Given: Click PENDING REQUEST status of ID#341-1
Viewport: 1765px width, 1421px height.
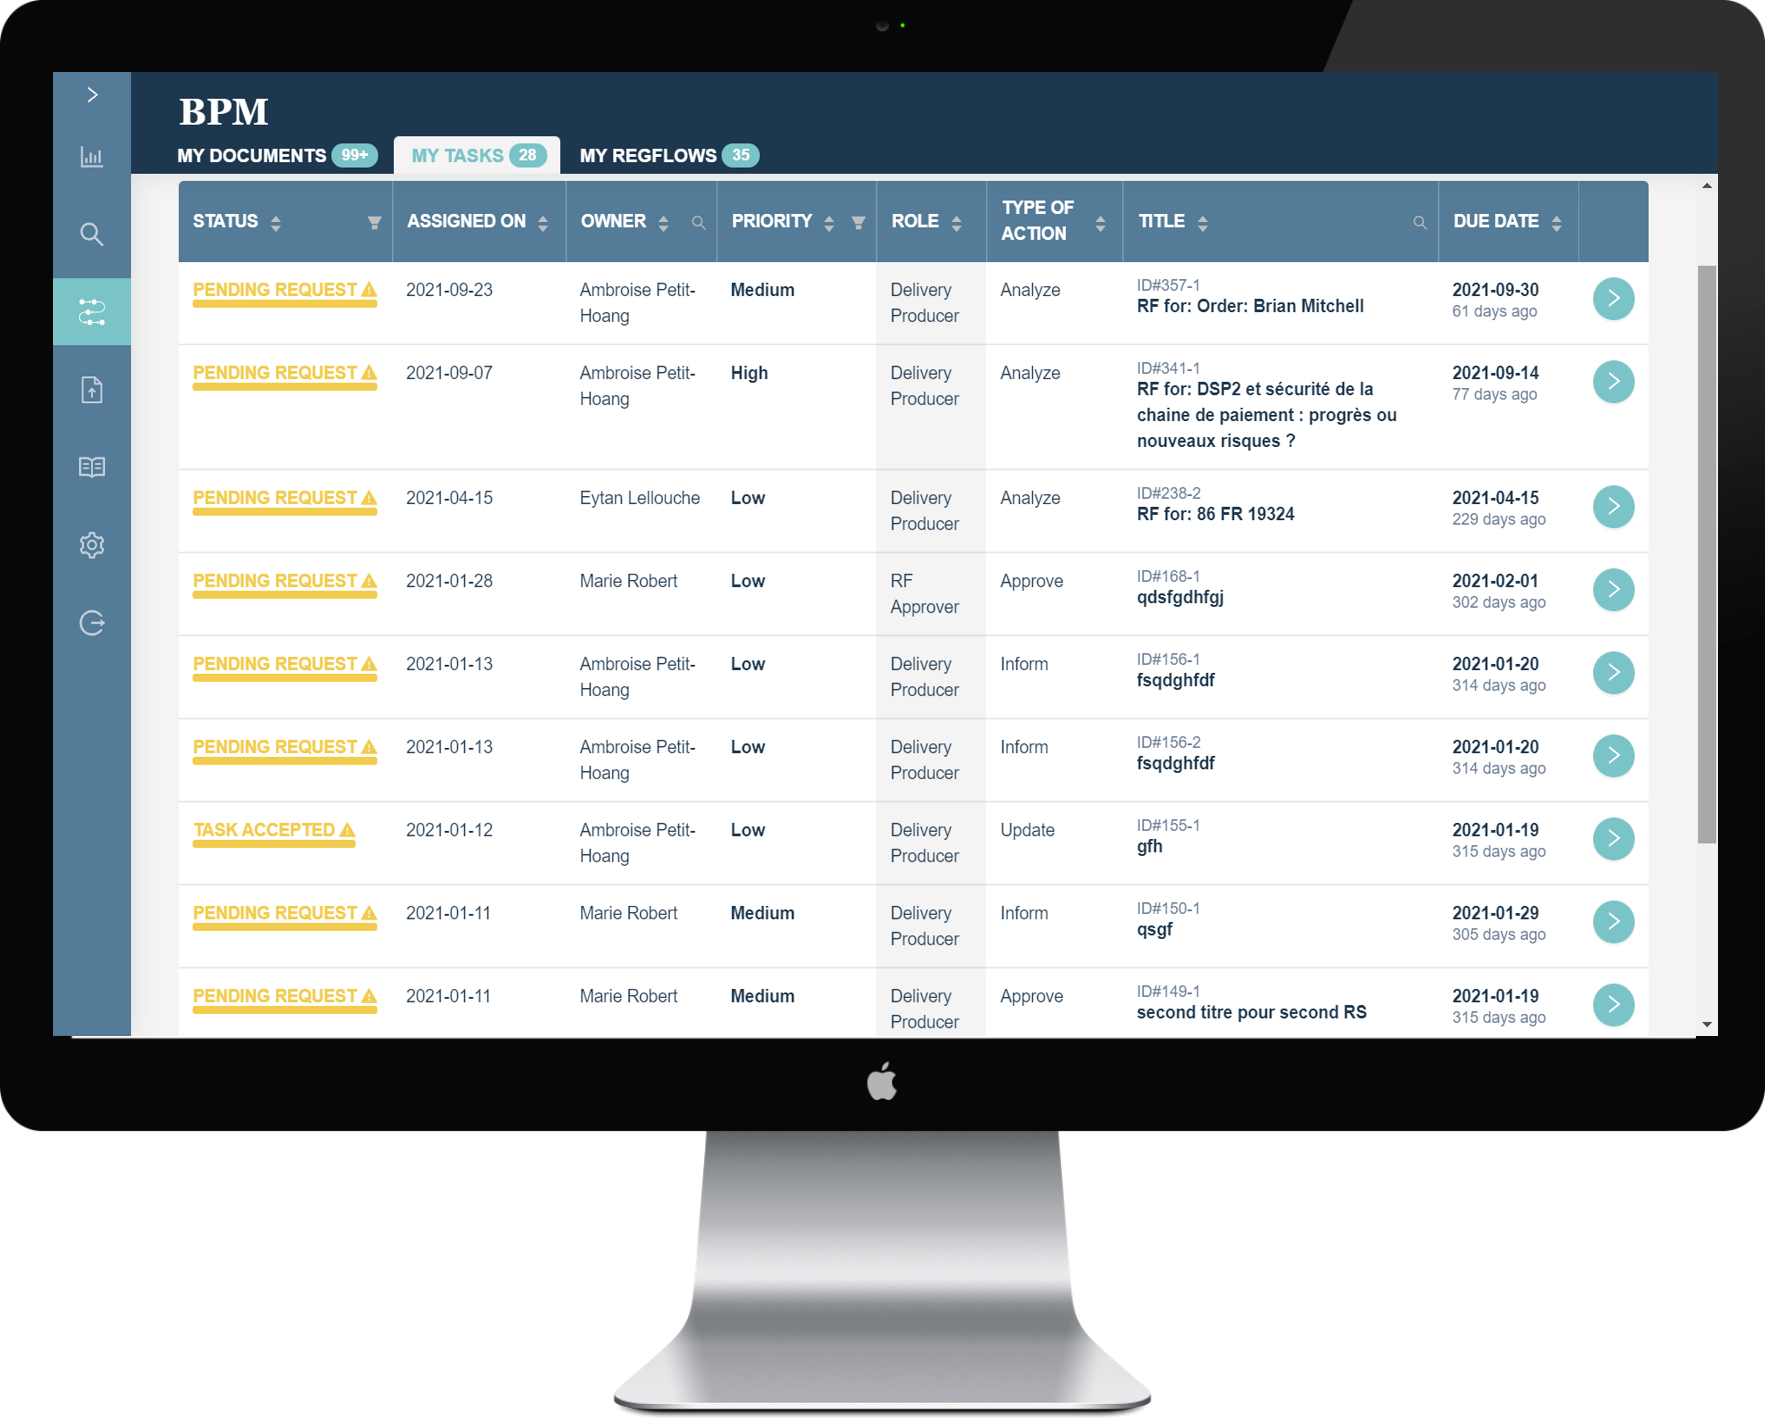Looking at the screenshot, I should (285, 374).
